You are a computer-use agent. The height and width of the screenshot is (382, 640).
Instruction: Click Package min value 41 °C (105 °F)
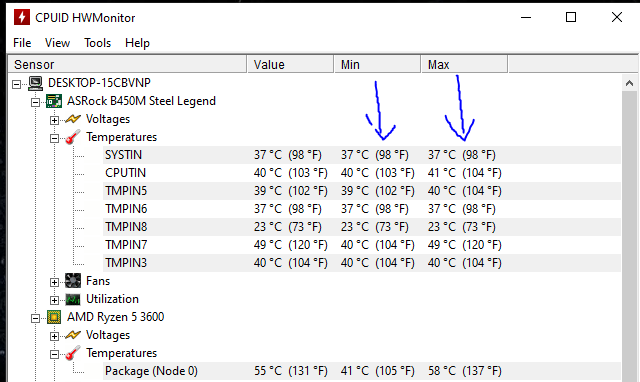pyautogui.click(x=378, y=371)
